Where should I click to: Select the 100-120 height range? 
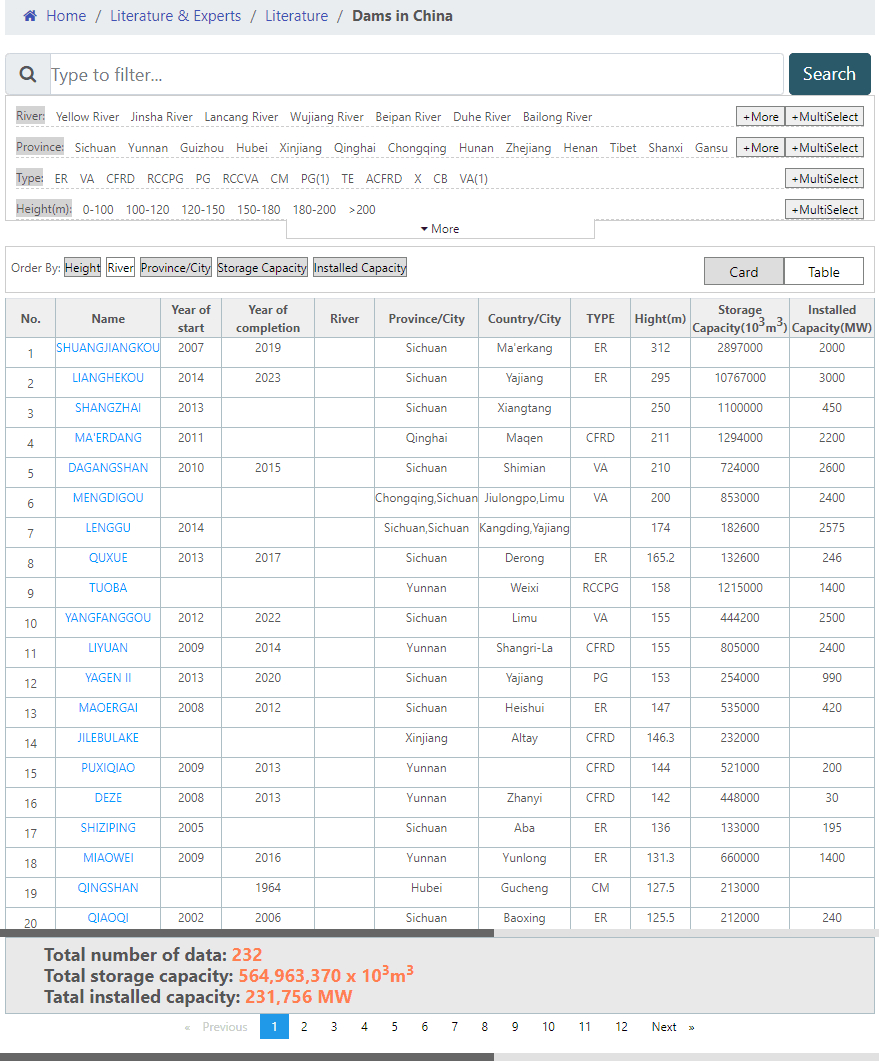(x=148, y=210)
